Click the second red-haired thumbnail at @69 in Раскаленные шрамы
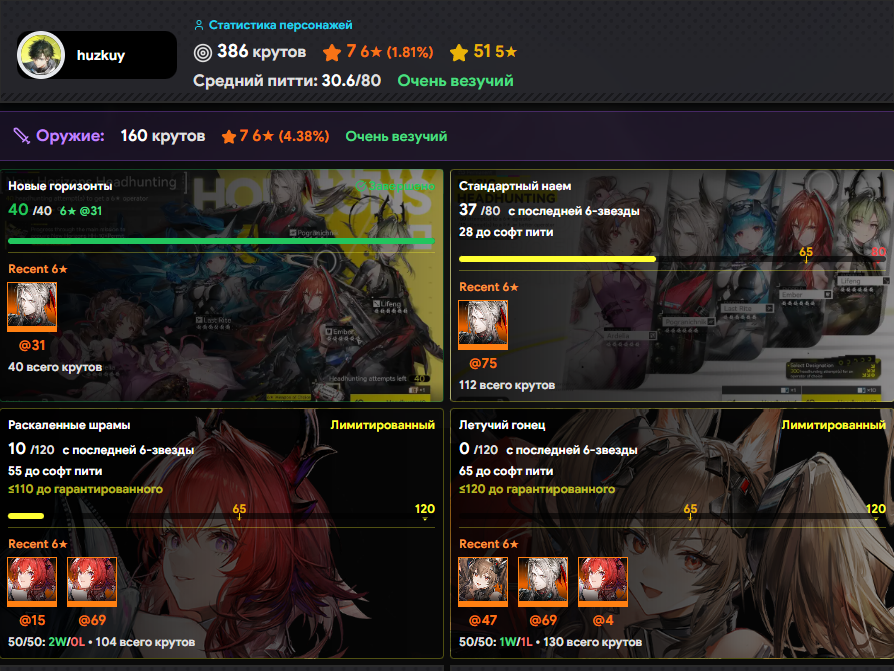The image size is (894, 671). (x=92, y=581)
